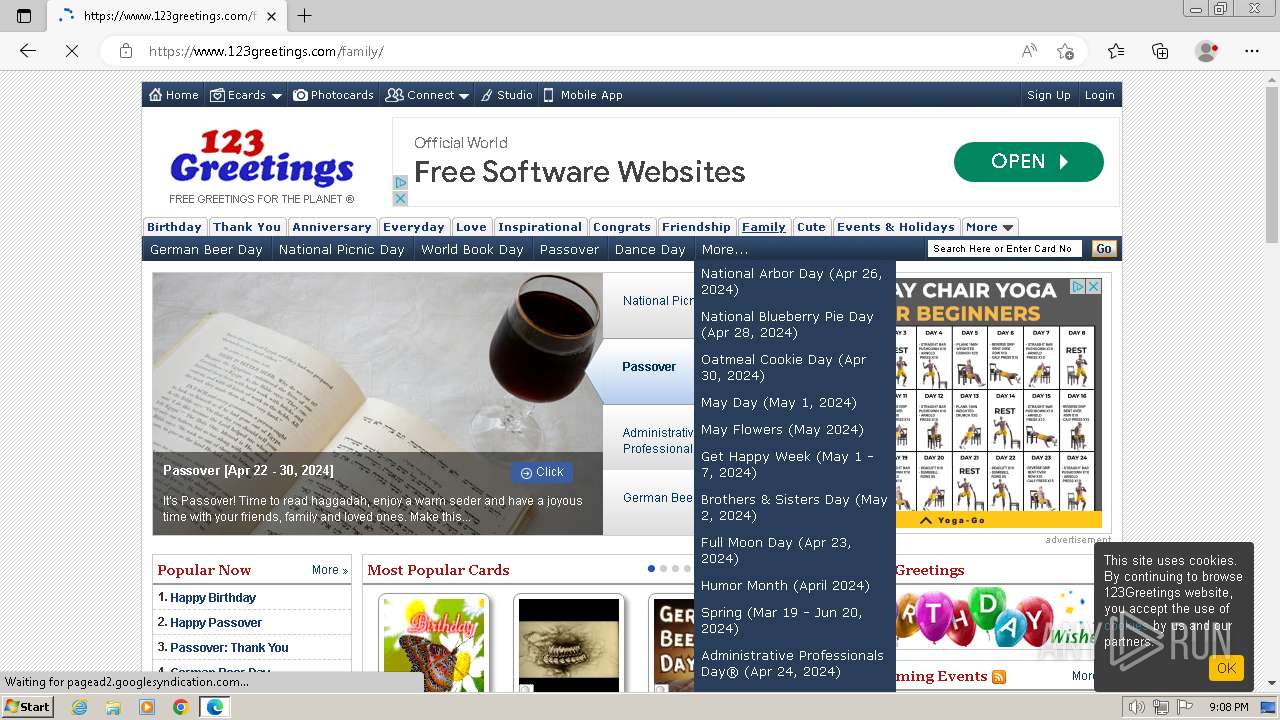Select the Birthday category tab

click(174, 227)
